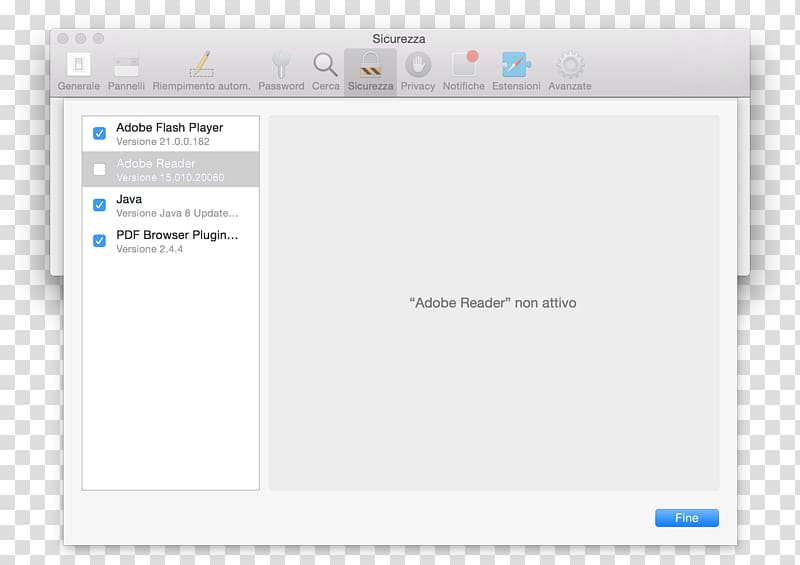The height and width of the screenshot is (565, 800).
Task: Select the highlighted Adobe Reader entry
Action: click(170, 169)
